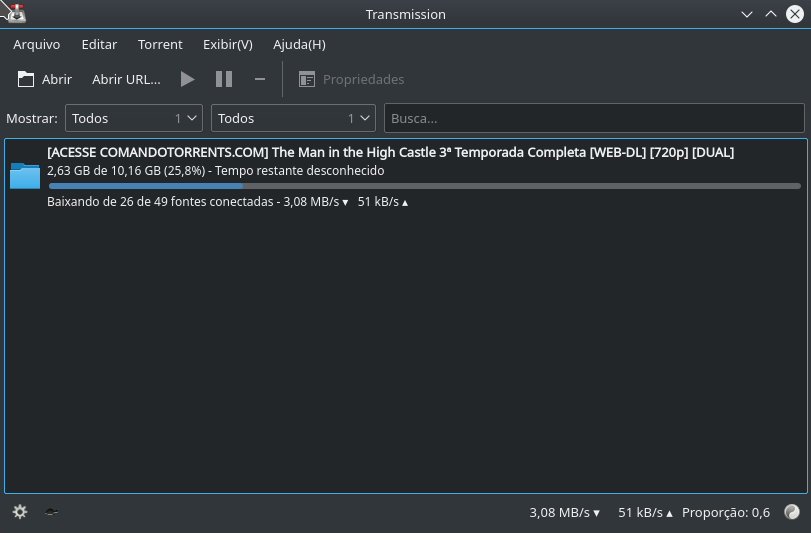Open the statistics icon next to Proporção

click(792, 512)
